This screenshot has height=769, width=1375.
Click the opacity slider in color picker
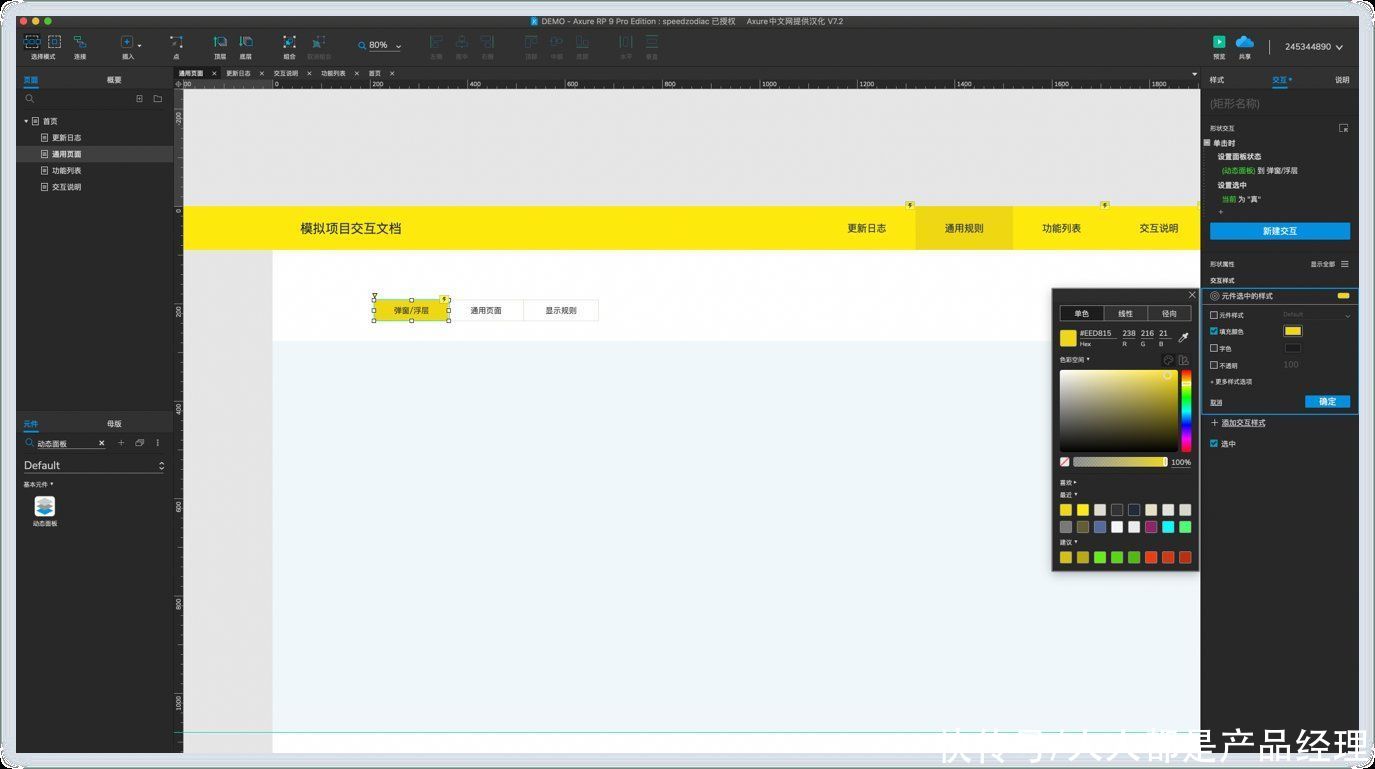point(1120,462)
